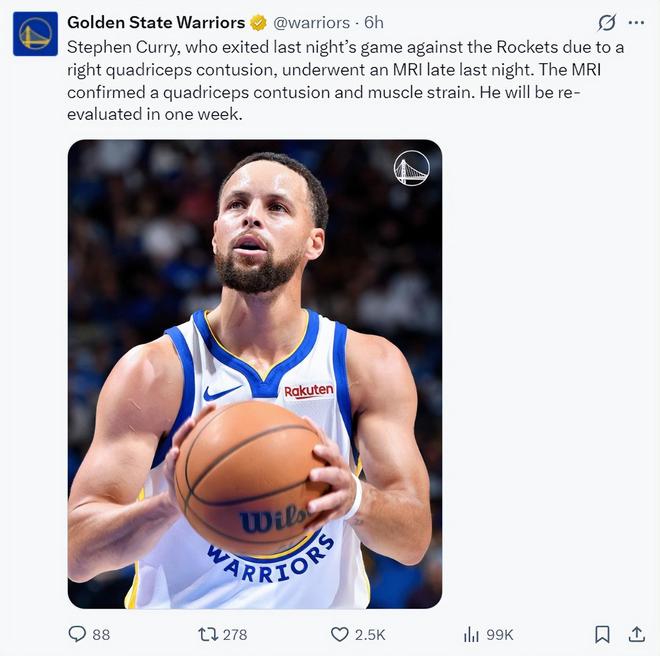Click the bridge logo watermark on the photo
The height and width of the screenshot is (656, 660).
click(x=411, y=168)
